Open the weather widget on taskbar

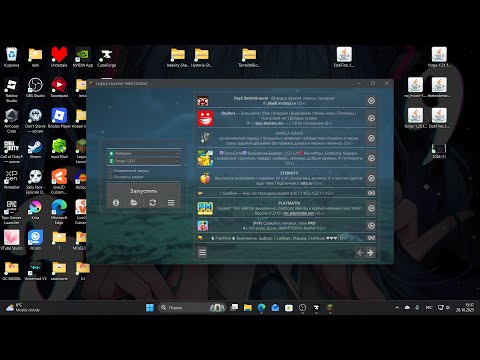click(23, 307)
